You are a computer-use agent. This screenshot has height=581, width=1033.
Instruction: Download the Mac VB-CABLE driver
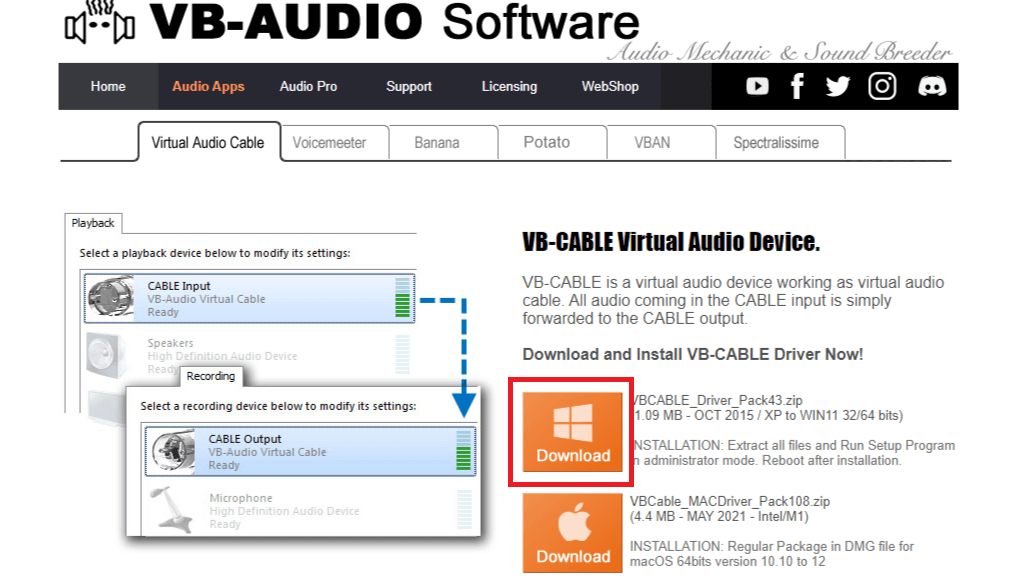(x=573, y=533)
